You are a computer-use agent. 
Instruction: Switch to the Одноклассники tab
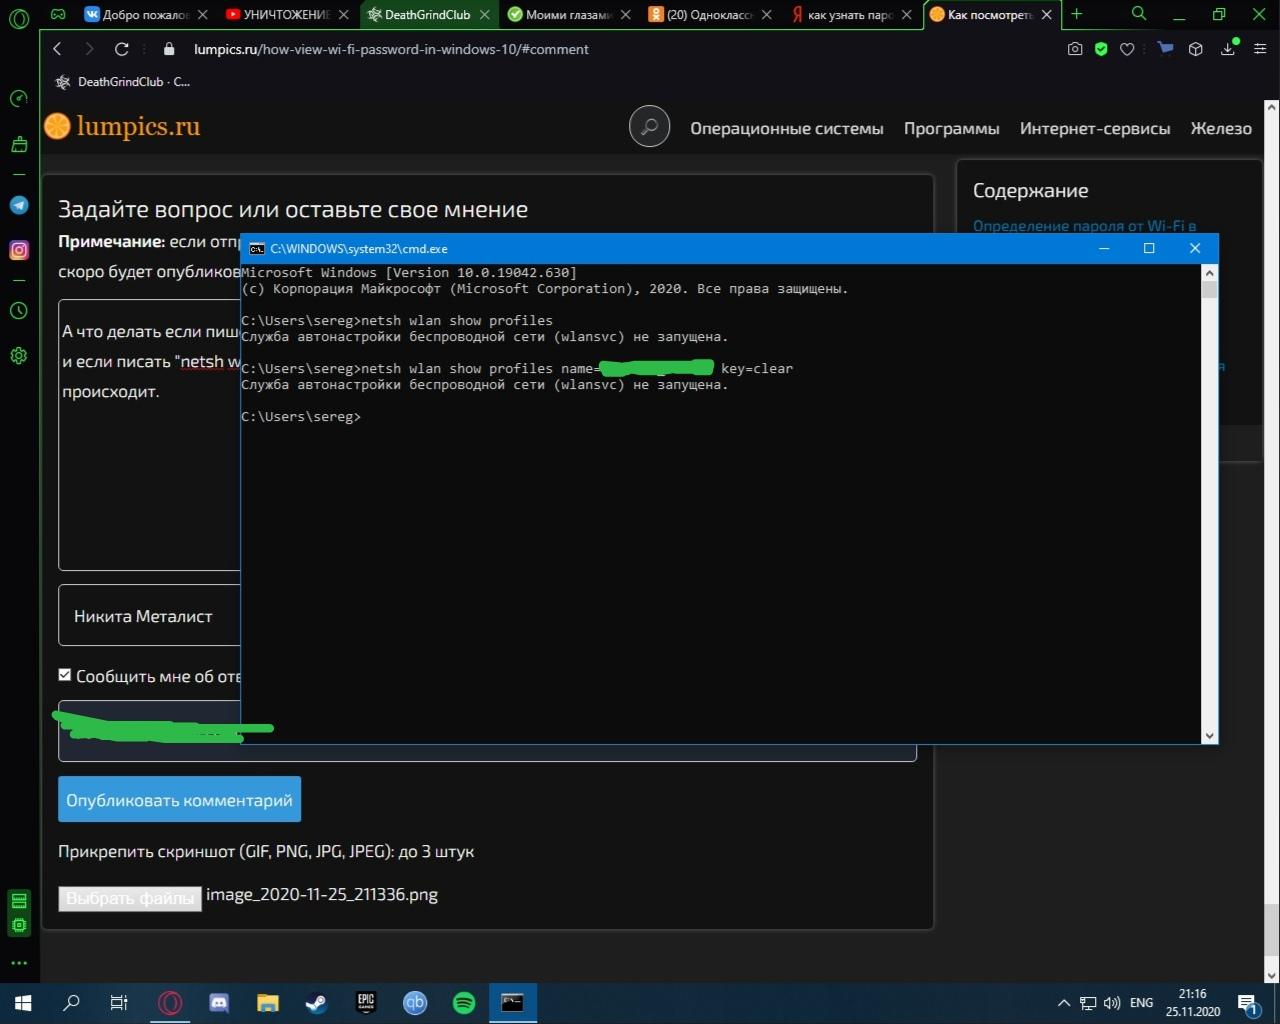[710, 14]
